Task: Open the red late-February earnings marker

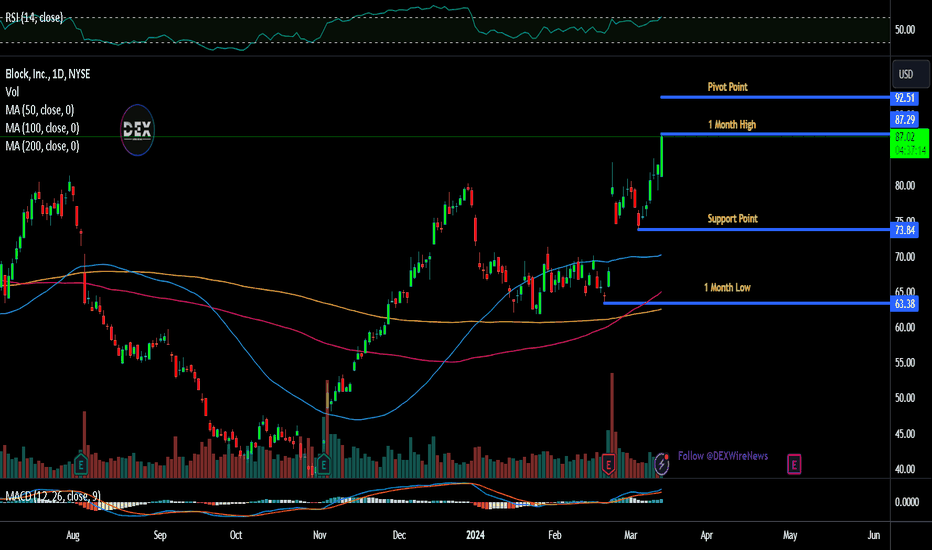Action: click(608, 464)
